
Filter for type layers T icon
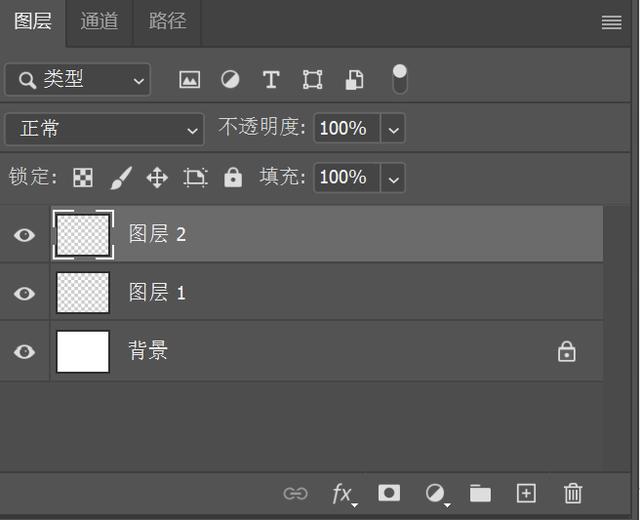[271, 79]
